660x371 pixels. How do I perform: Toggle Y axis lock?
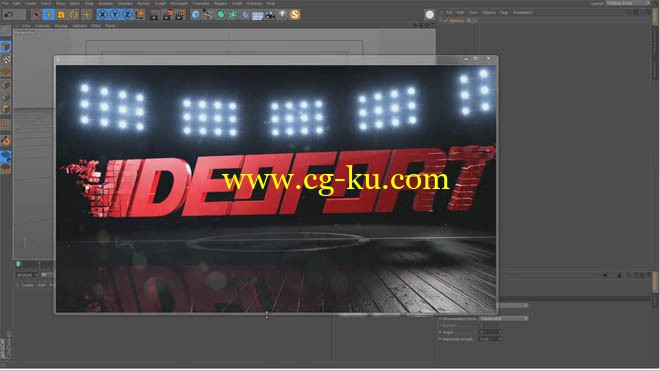coord(114,15)
